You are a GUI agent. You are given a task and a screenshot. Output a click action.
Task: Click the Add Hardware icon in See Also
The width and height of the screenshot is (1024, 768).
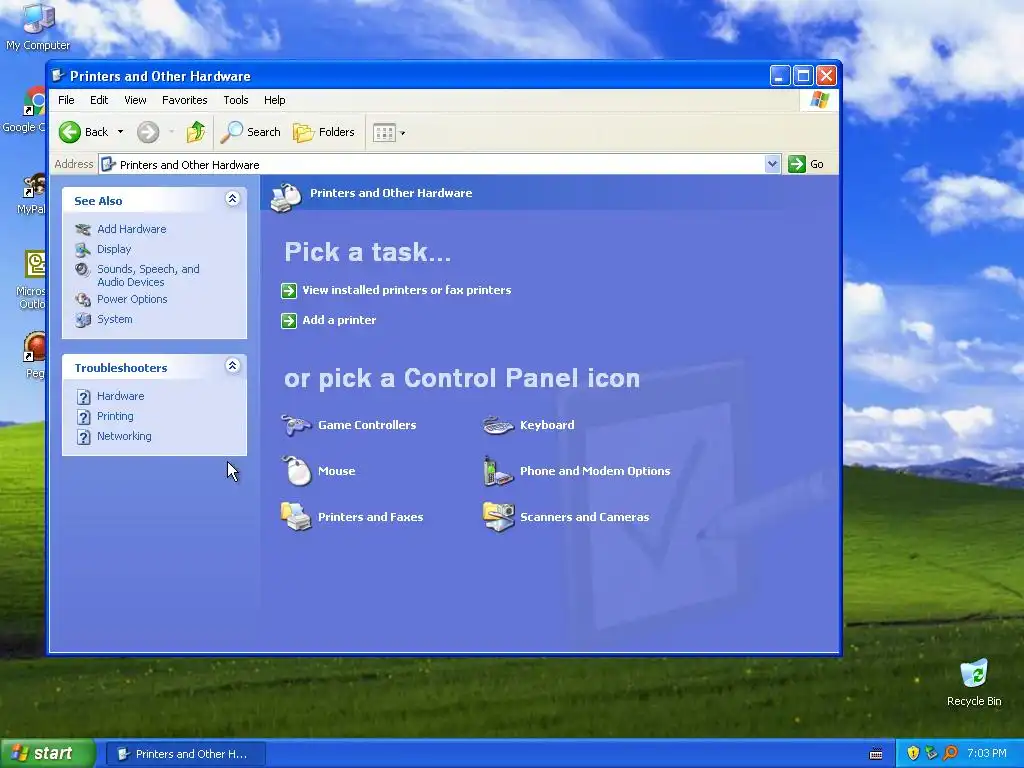(x=83, y=229)
